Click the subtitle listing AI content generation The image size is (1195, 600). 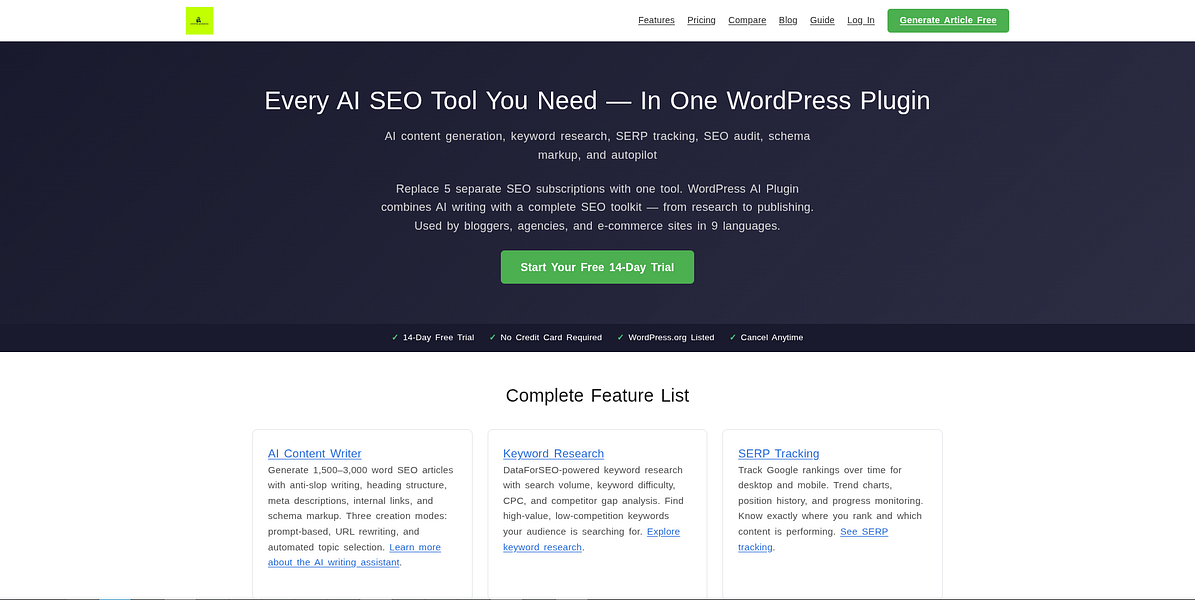click(x=598, y=146)
